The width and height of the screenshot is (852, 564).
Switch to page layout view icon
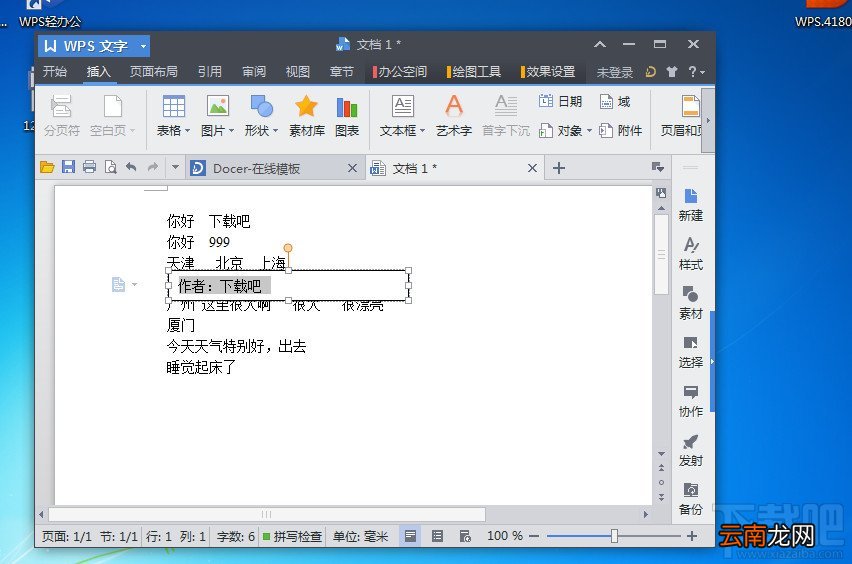point(411,536)
